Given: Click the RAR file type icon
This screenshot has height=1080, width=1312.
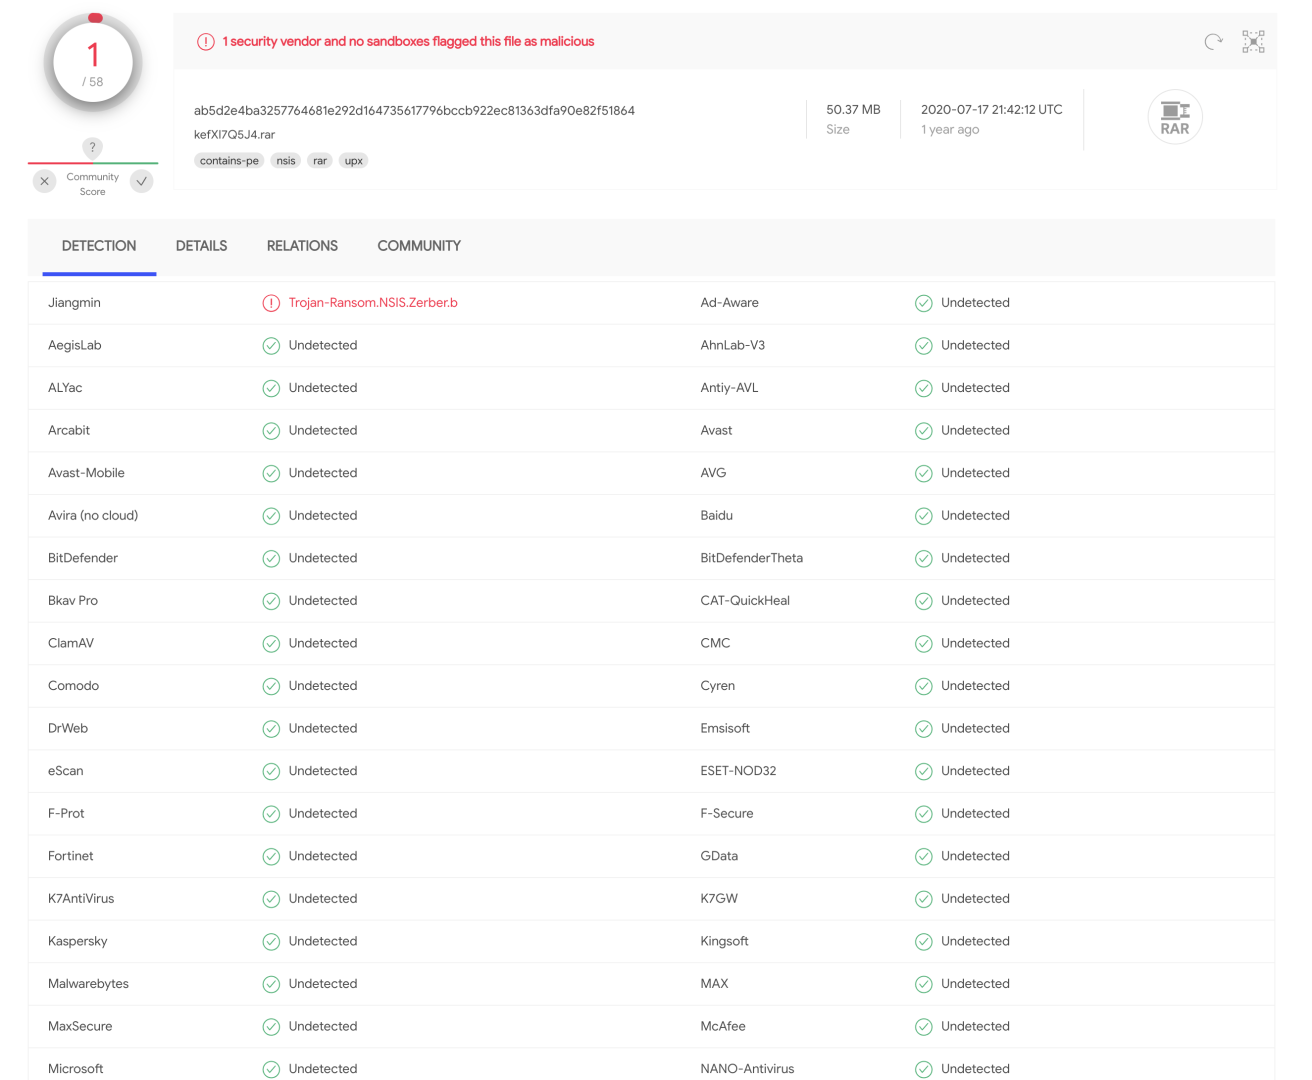Looking at the screenshot, I should [1175, 117].
